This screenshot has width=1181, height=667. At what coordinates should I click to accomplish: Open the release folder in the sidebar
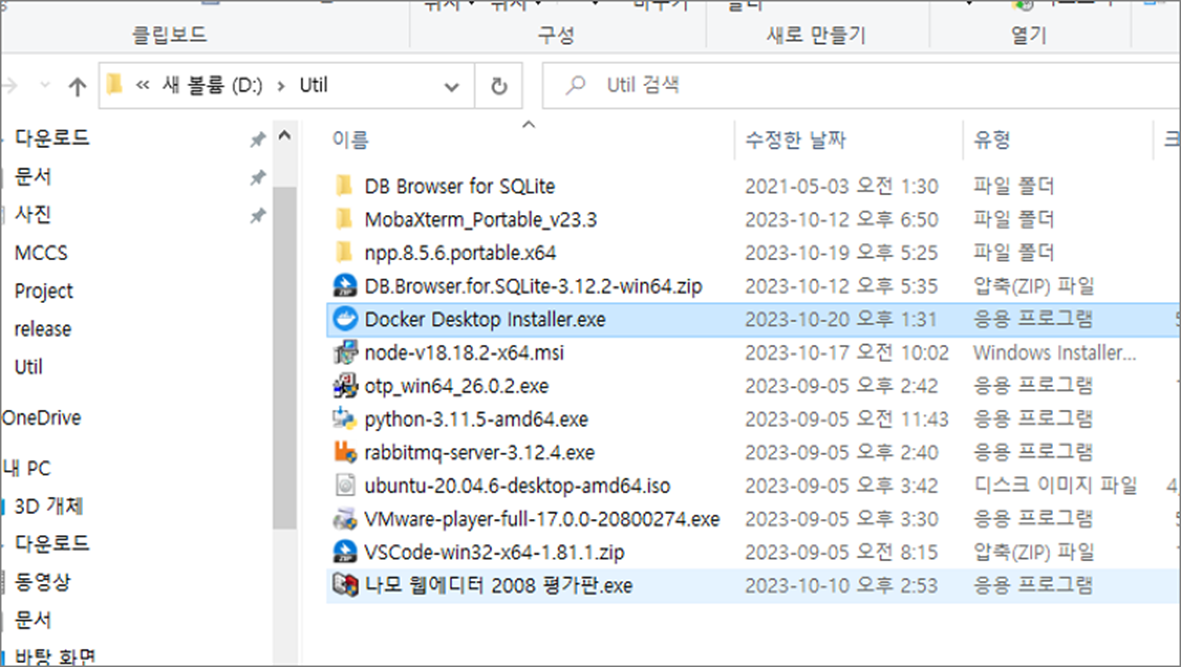(43, 329)
